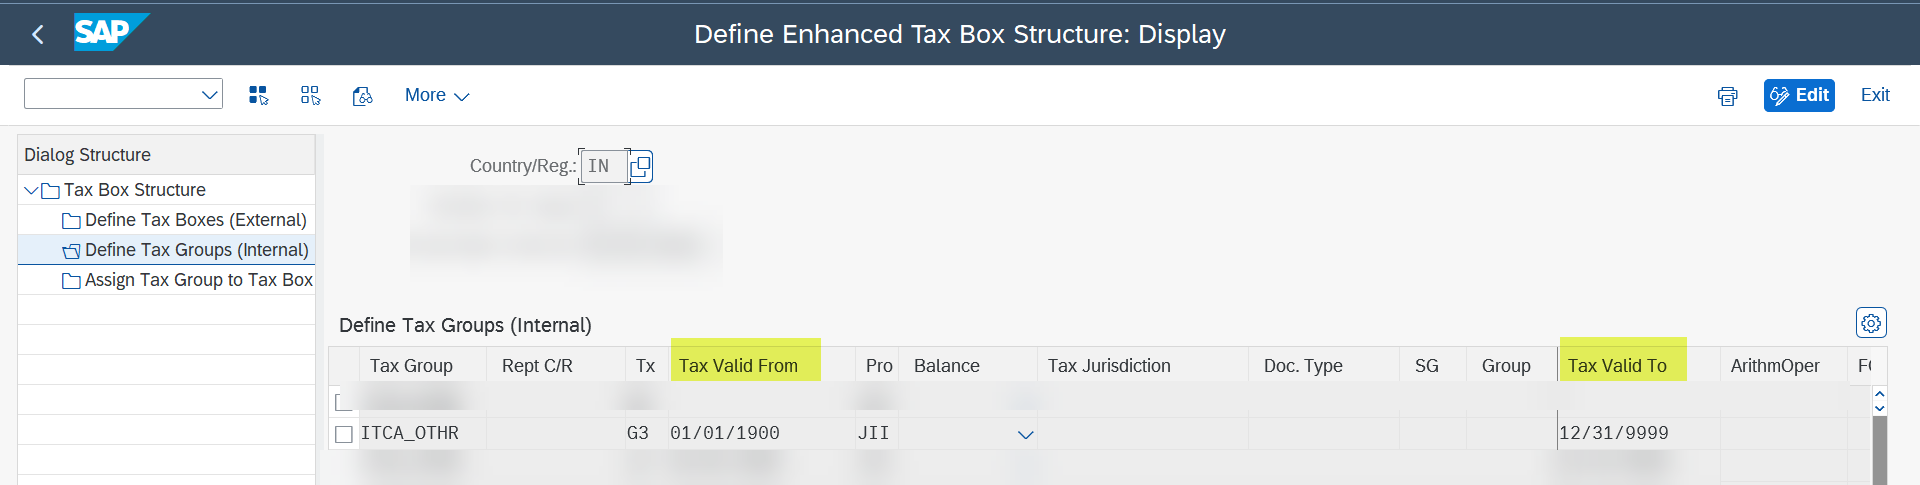Expand the More menu
The width and height of the screenshot is (1920, 485).
(437, 95)
